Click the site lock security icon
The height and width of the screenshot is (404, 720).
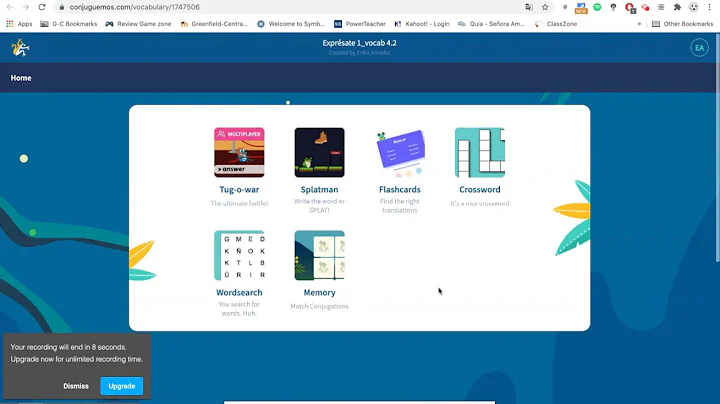tap(62, 7)
